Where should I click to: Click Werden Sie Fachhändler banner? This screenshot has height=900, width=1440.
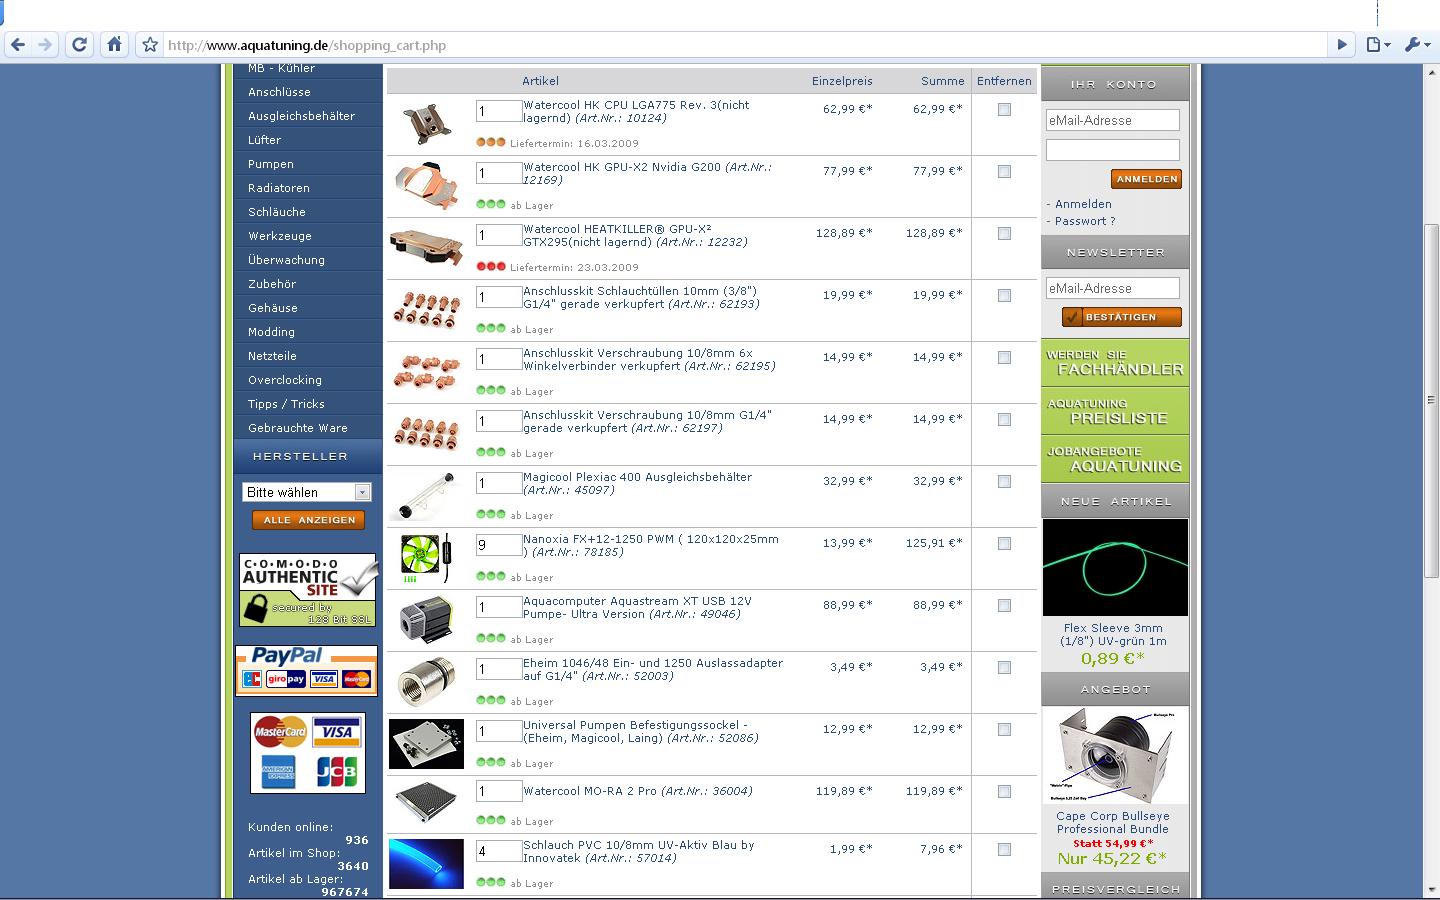coord(1115,363)
